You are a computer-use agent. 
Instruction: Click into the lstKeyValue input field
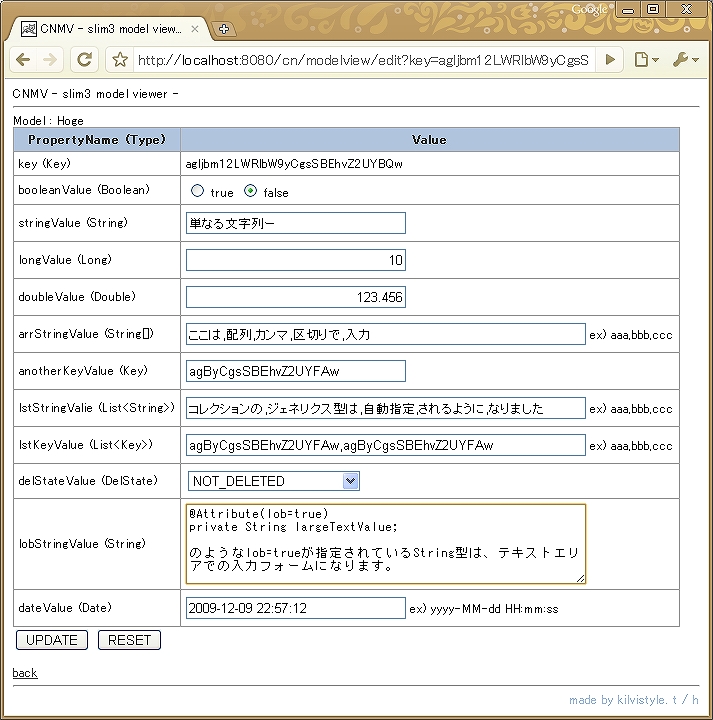point(386,445)
